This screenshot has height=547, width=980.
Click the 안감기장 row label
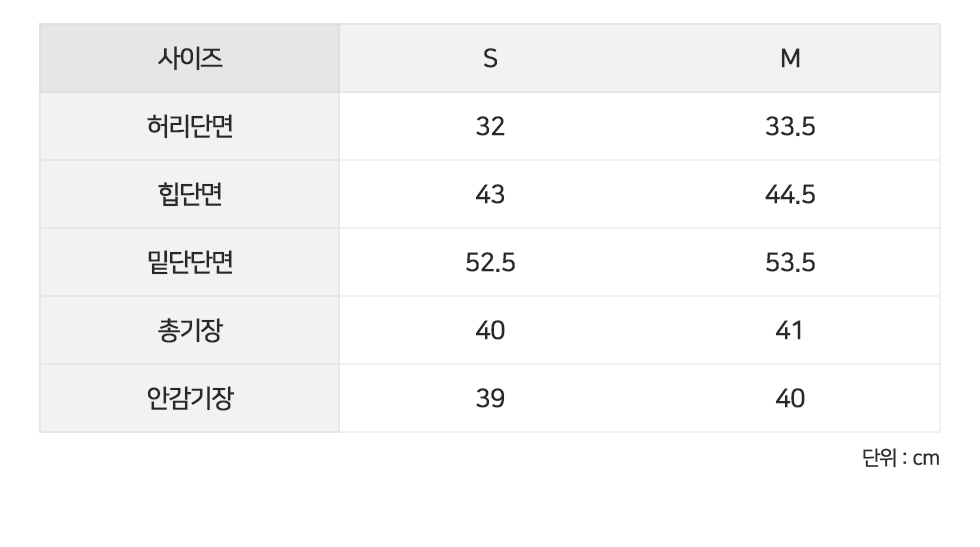[x=190, y=399]
